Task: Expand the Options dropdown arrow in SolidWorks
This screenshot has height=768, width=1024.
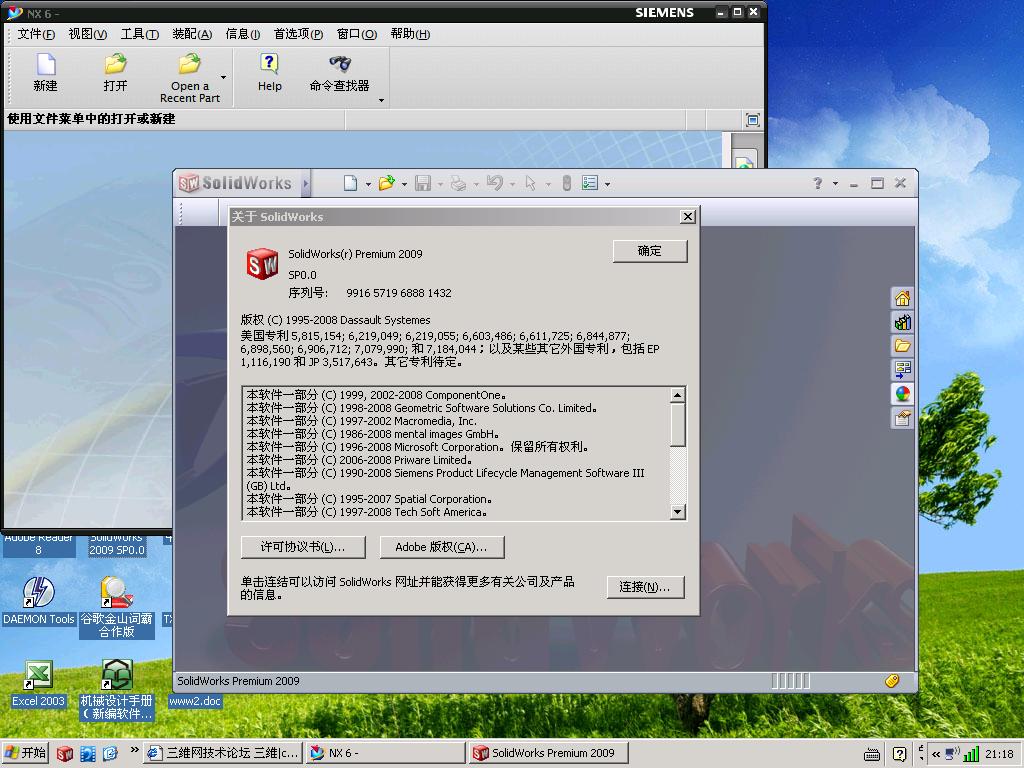Action: pyautogui.click(x=607, y=185)
